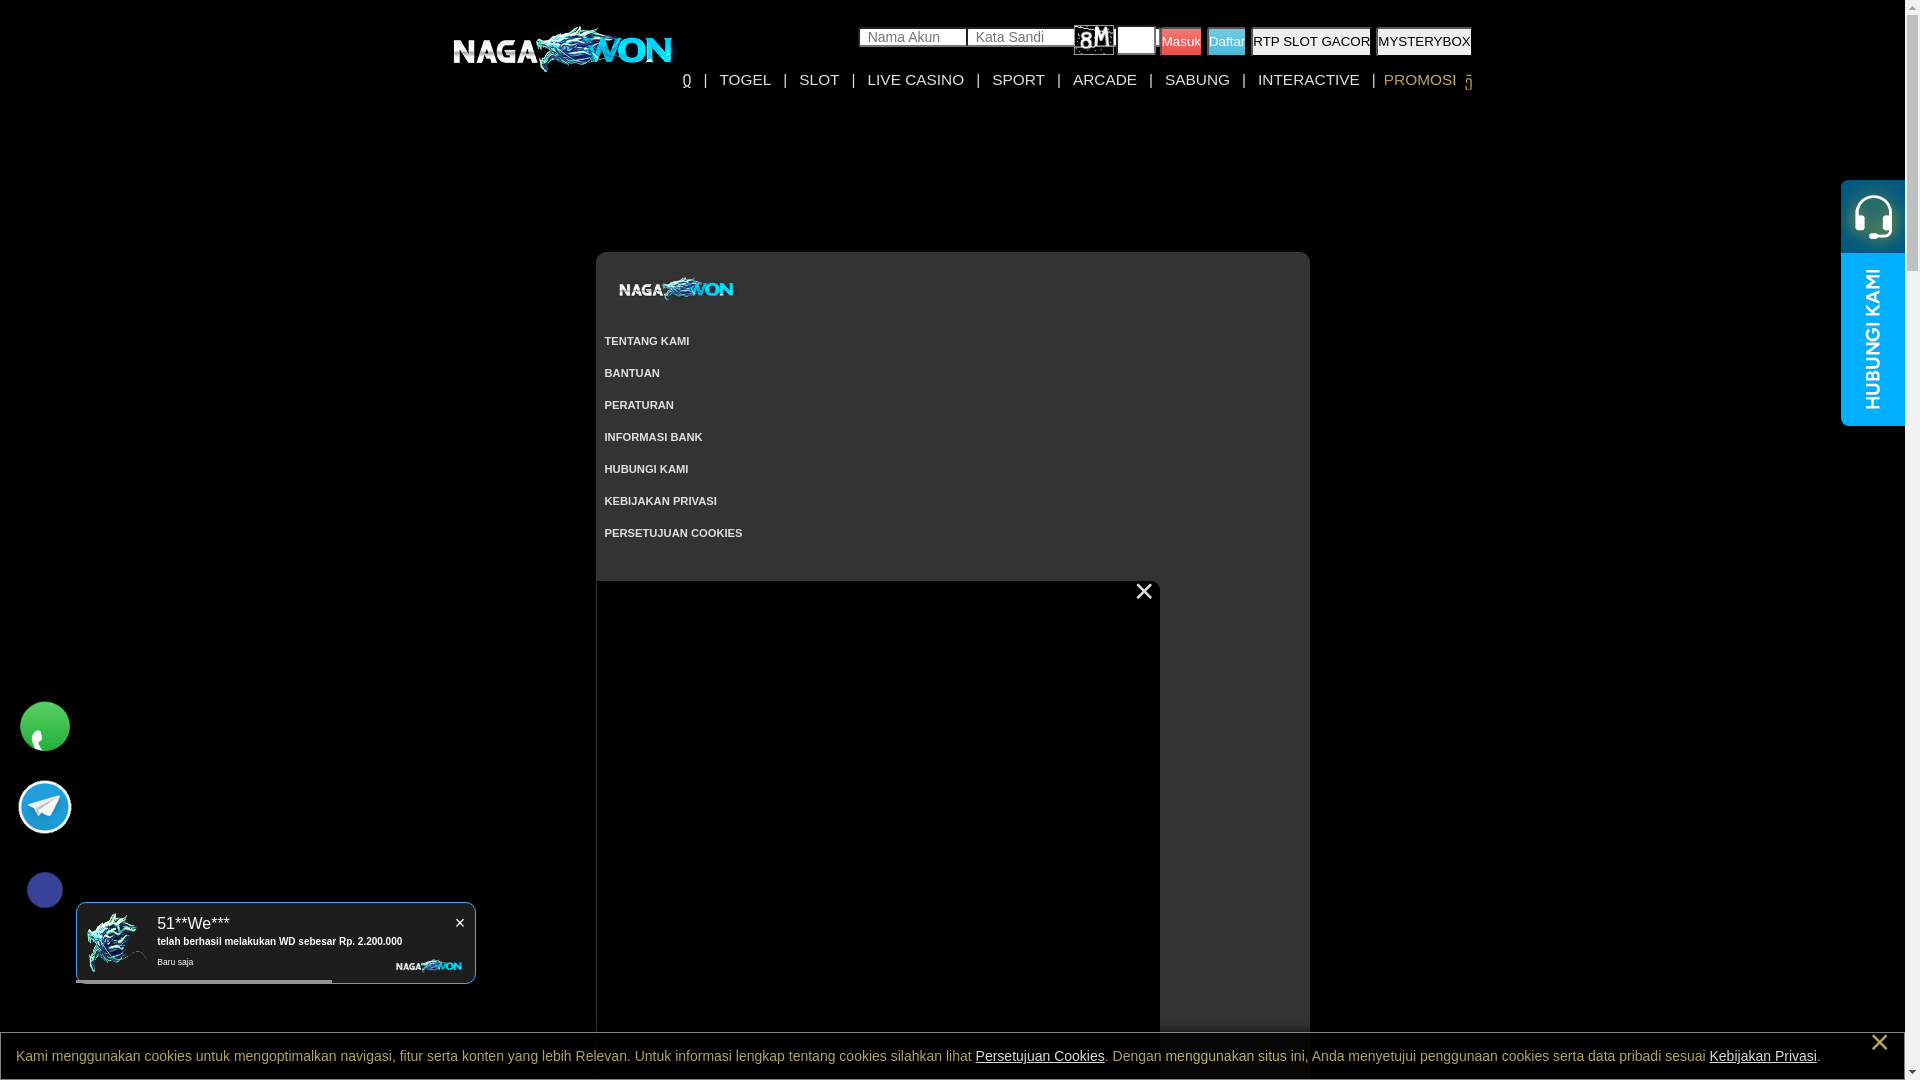Screen dimensions: 1920x1080
Task: Click the HUBUNGI KAMI side tab
Action: (x=1873, y=339)
